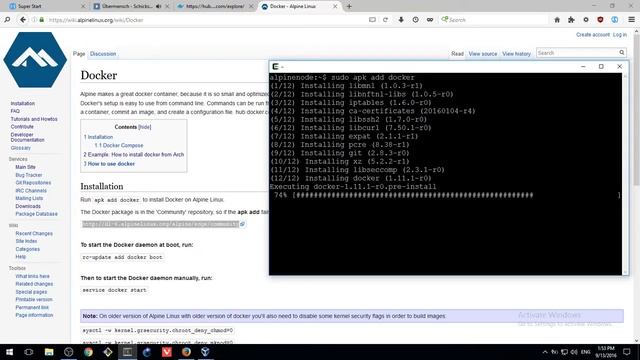Viewport: 640px width, 360px height.
Task: Jump to How to use docker section
Action: tap(109, 164)
